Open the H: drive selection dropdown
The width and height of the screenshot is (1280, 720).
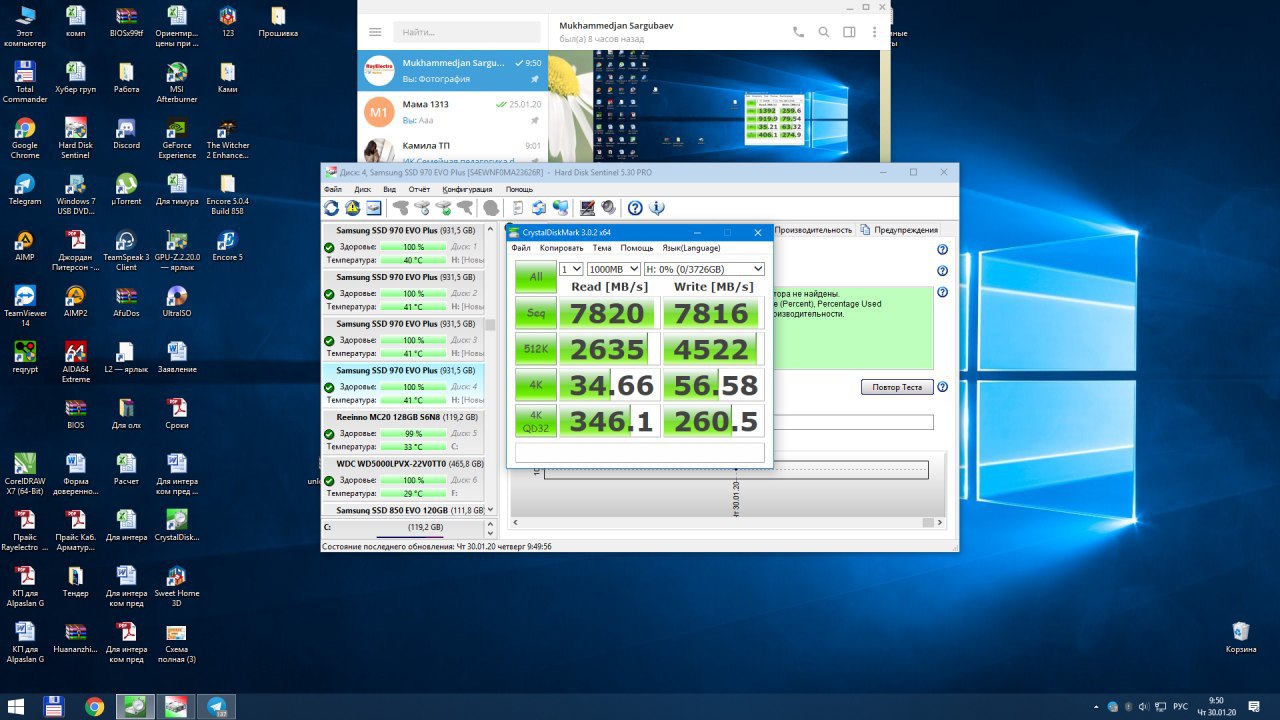point(704,269)
